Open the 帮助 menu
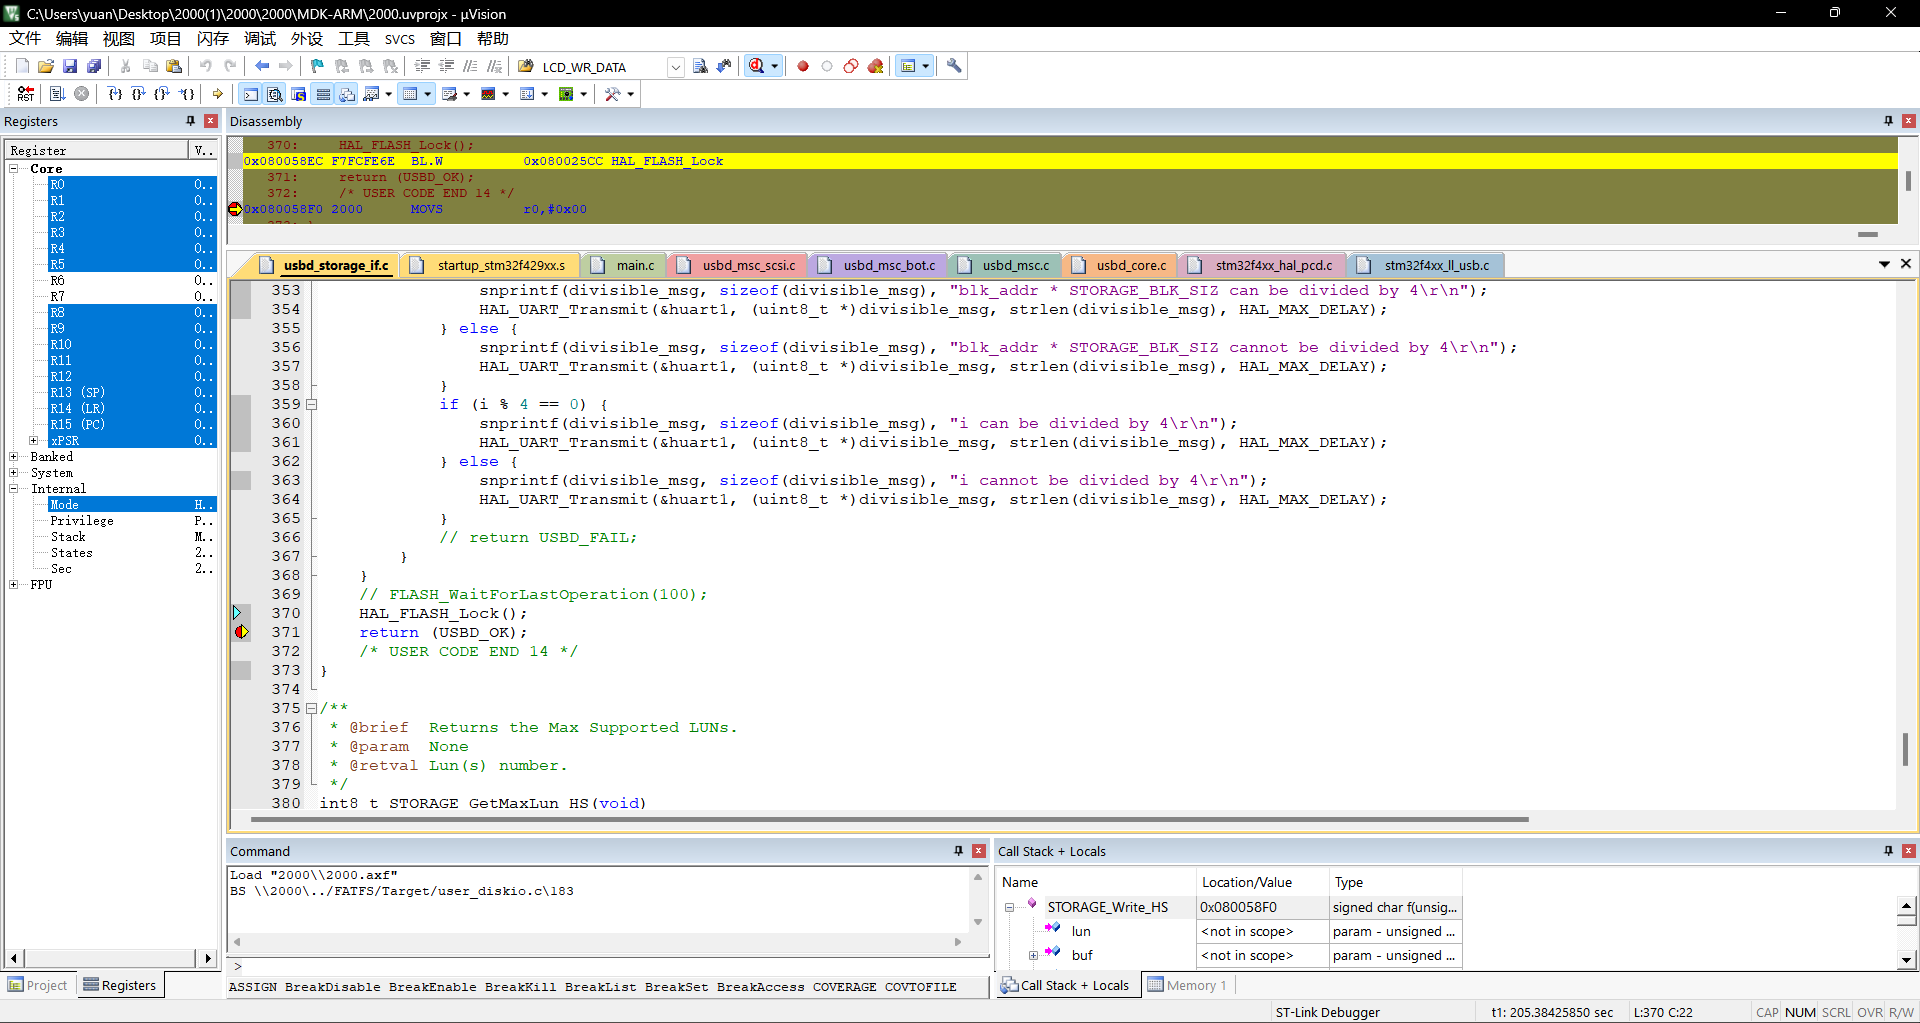 pos(492,39)
